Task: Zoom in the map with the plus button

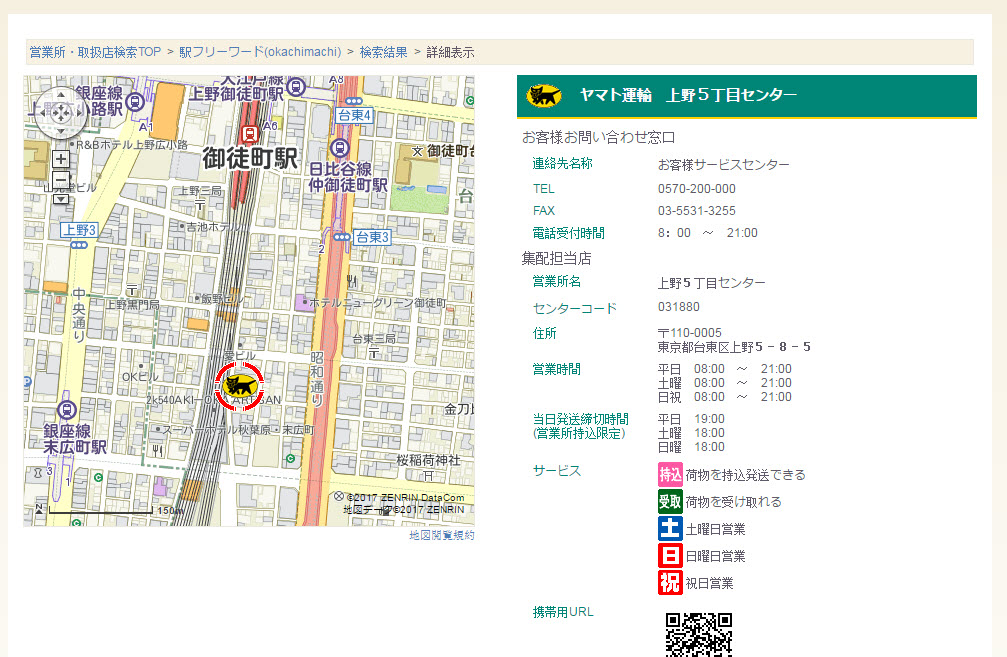Action: pos(61,159)
